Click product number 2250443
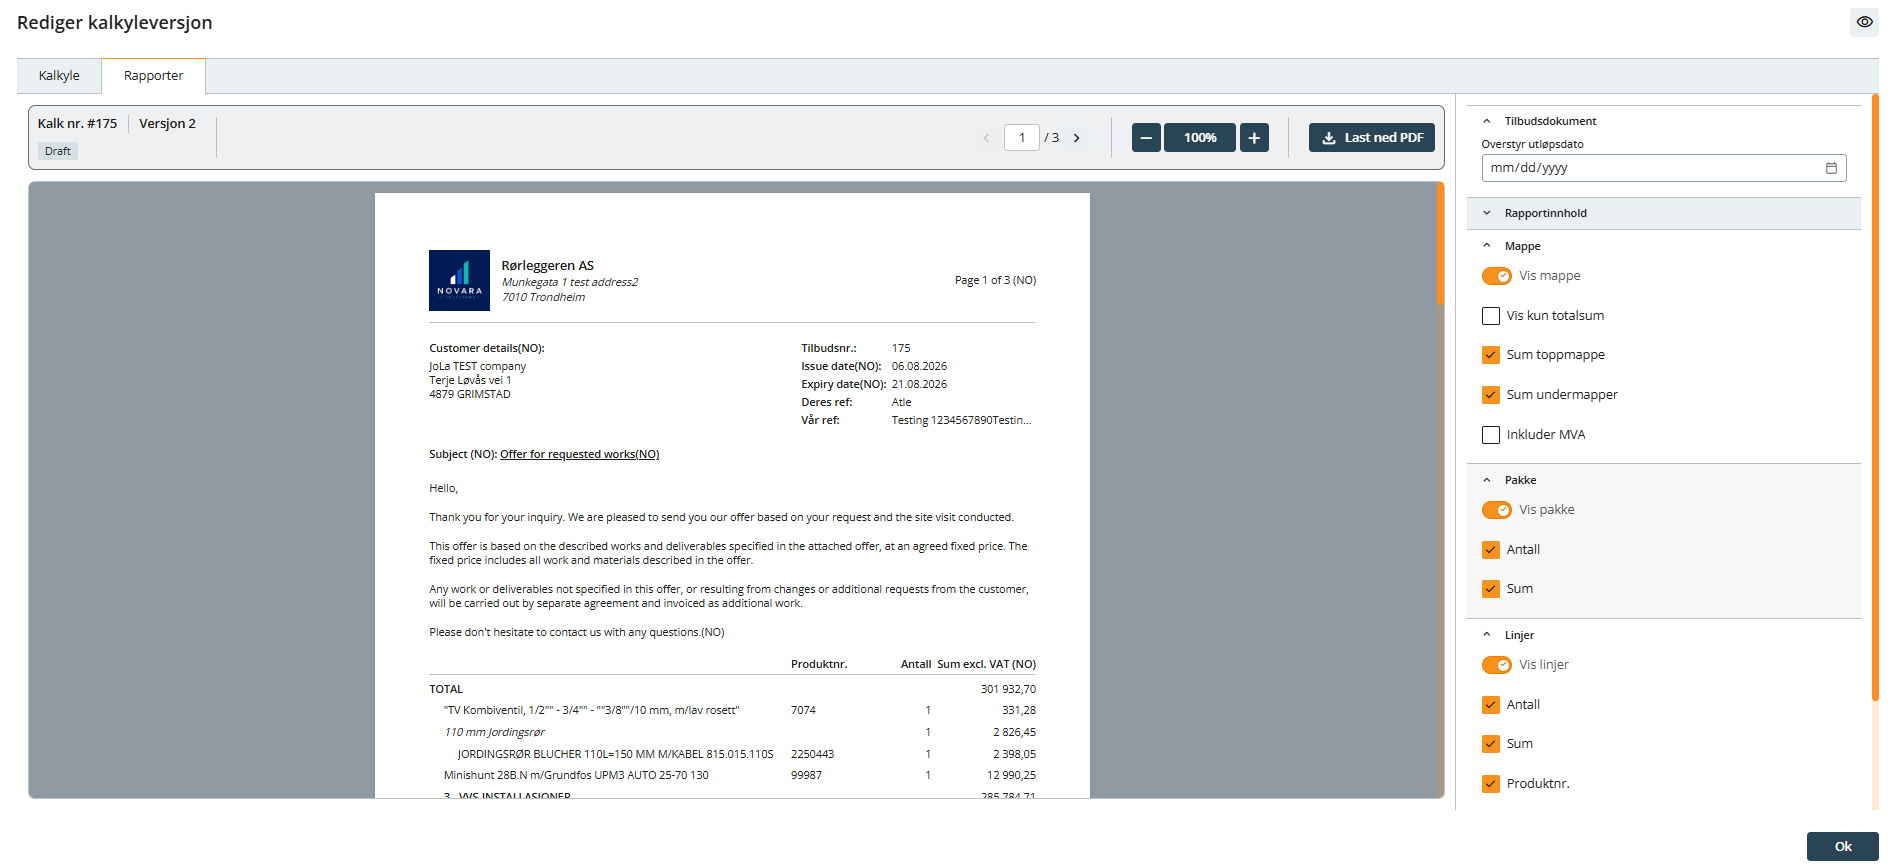 [812, 755]
